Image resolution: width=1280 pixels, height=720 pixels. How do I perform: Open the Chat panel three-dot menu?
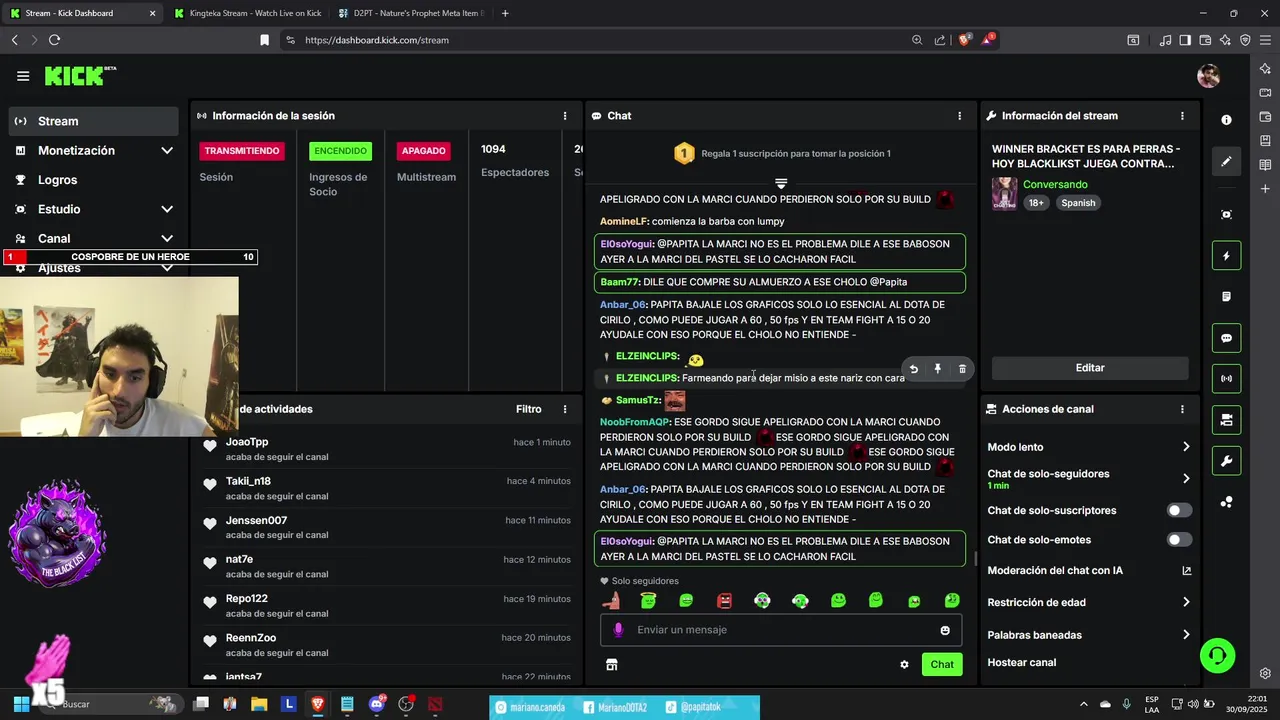coord(960,116)
